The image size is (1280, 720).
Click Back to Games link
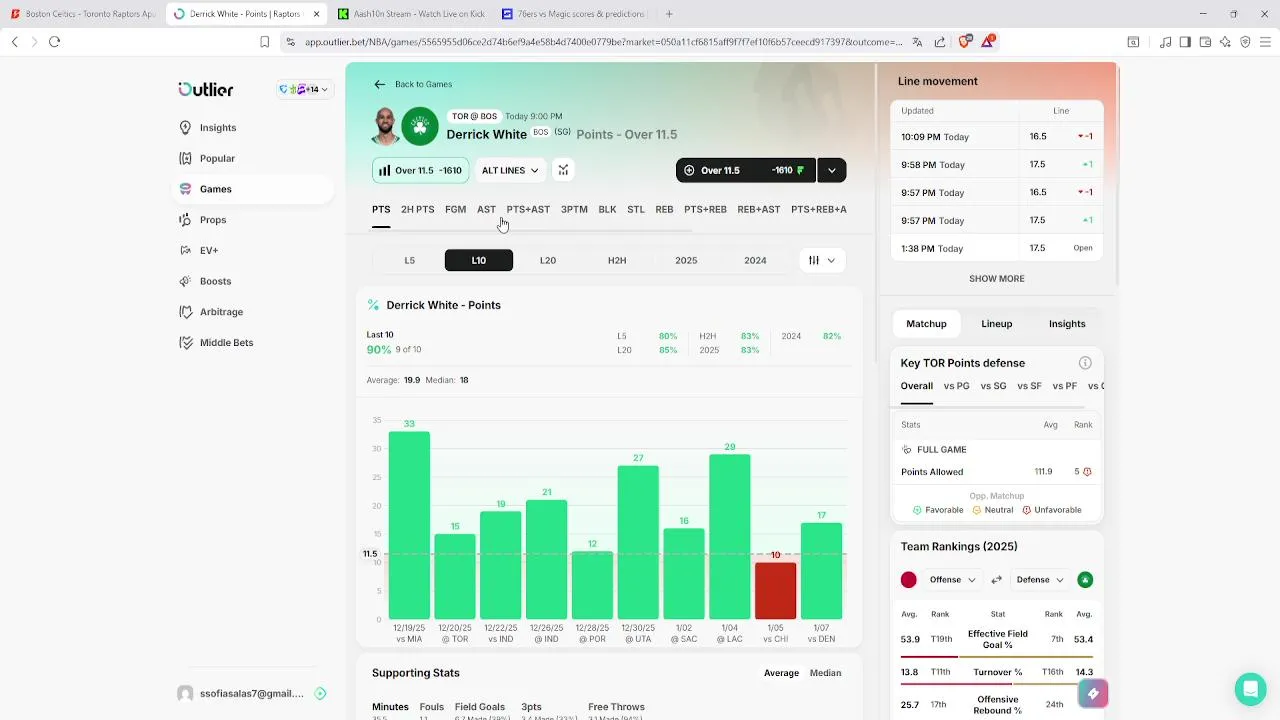pyautogui.click(x=423, y=84)
